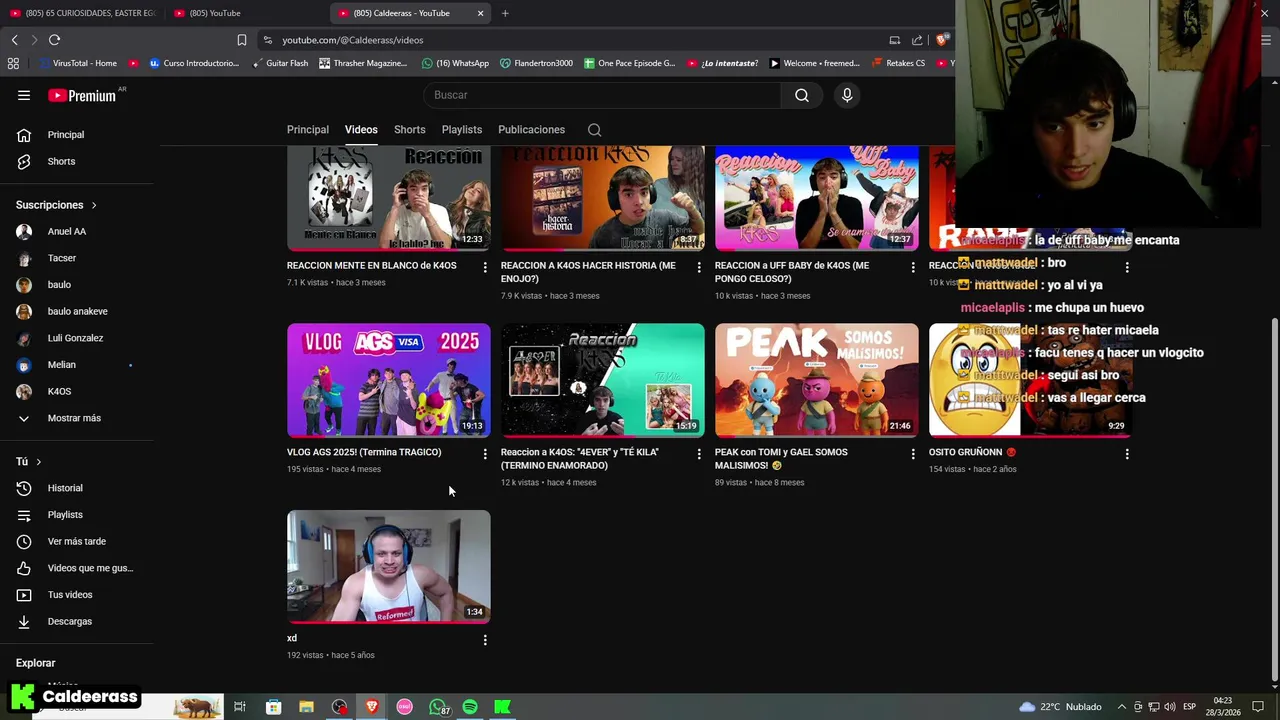Image resolution: width=1280 pixels, height=720 pixels.
Task: Expand the Tú section chevron
Action: [38, 462]
